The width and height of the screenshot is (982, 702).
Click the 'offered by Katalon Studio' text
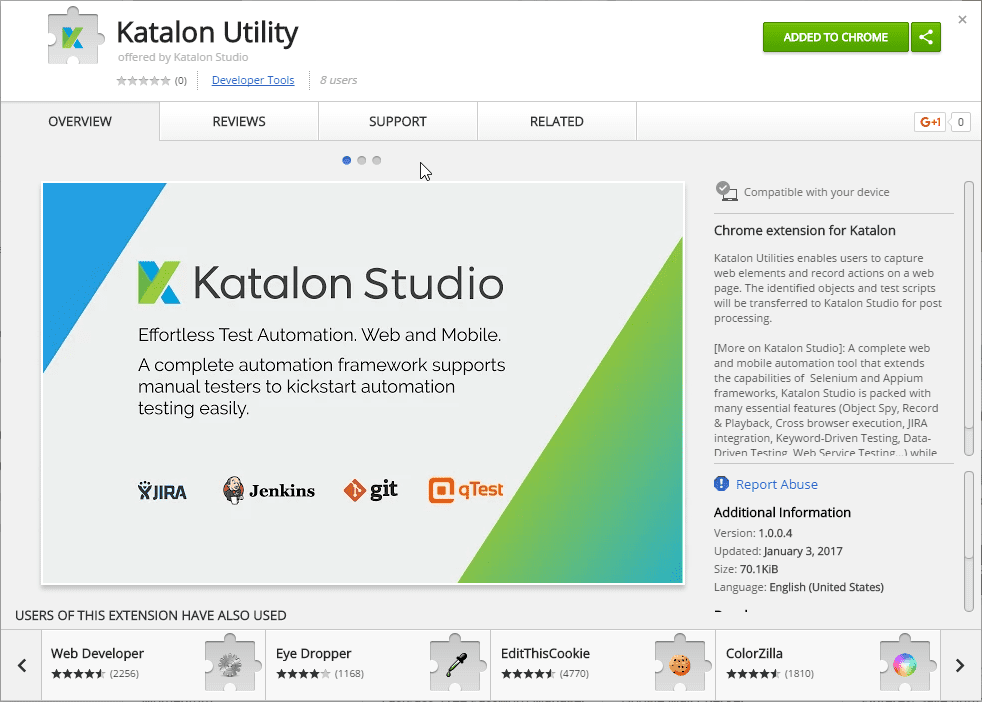tap(183, 57)
